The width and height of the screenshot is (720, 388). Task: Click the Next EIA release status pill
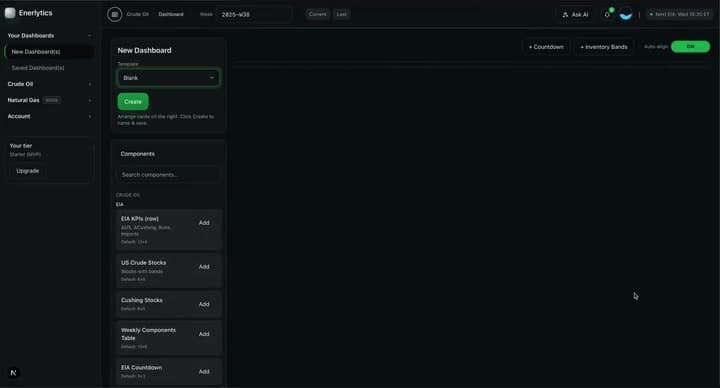click(680, 14)
